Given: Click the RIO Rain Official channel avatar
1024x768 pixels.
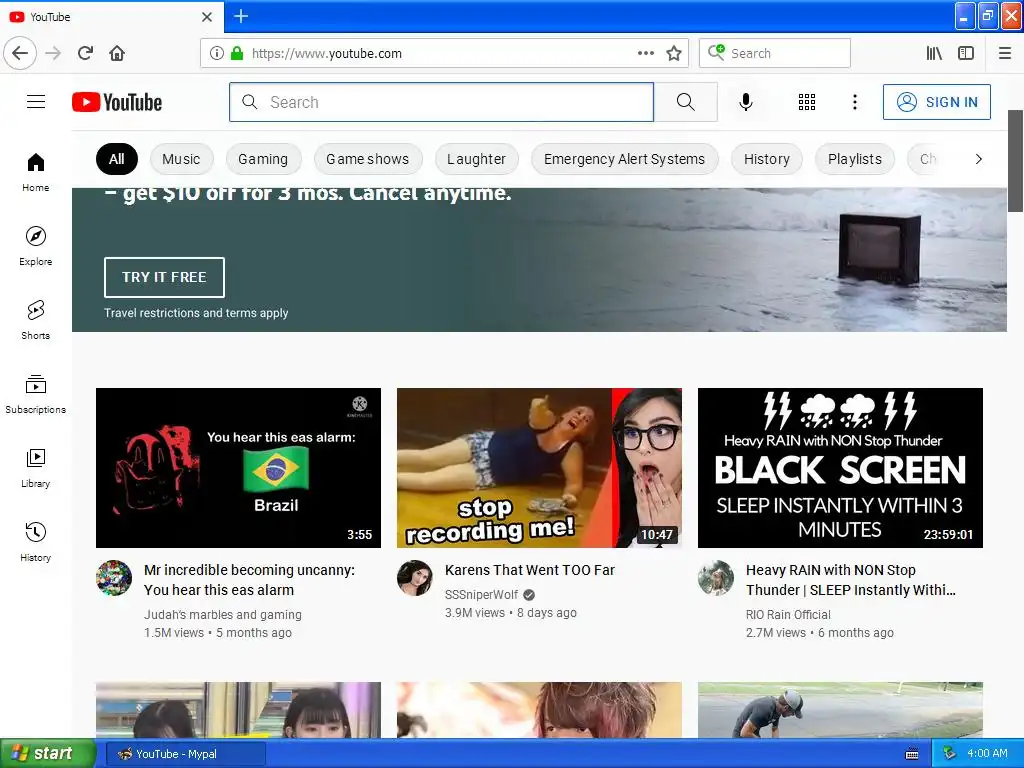Looking at the screenshot, I should [716, 578].
